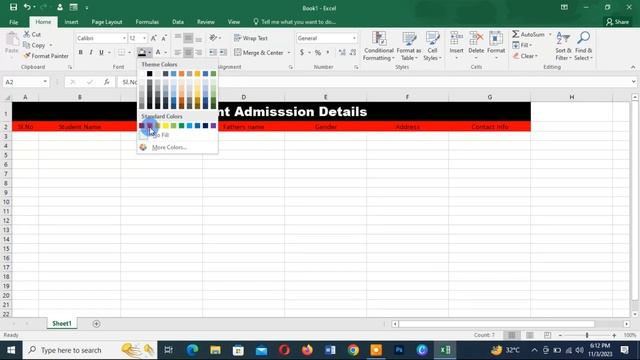This screenshot has height=360, width=640.
Task: Click the Save icon in the quick access toolbar
Action: (13, 7)
